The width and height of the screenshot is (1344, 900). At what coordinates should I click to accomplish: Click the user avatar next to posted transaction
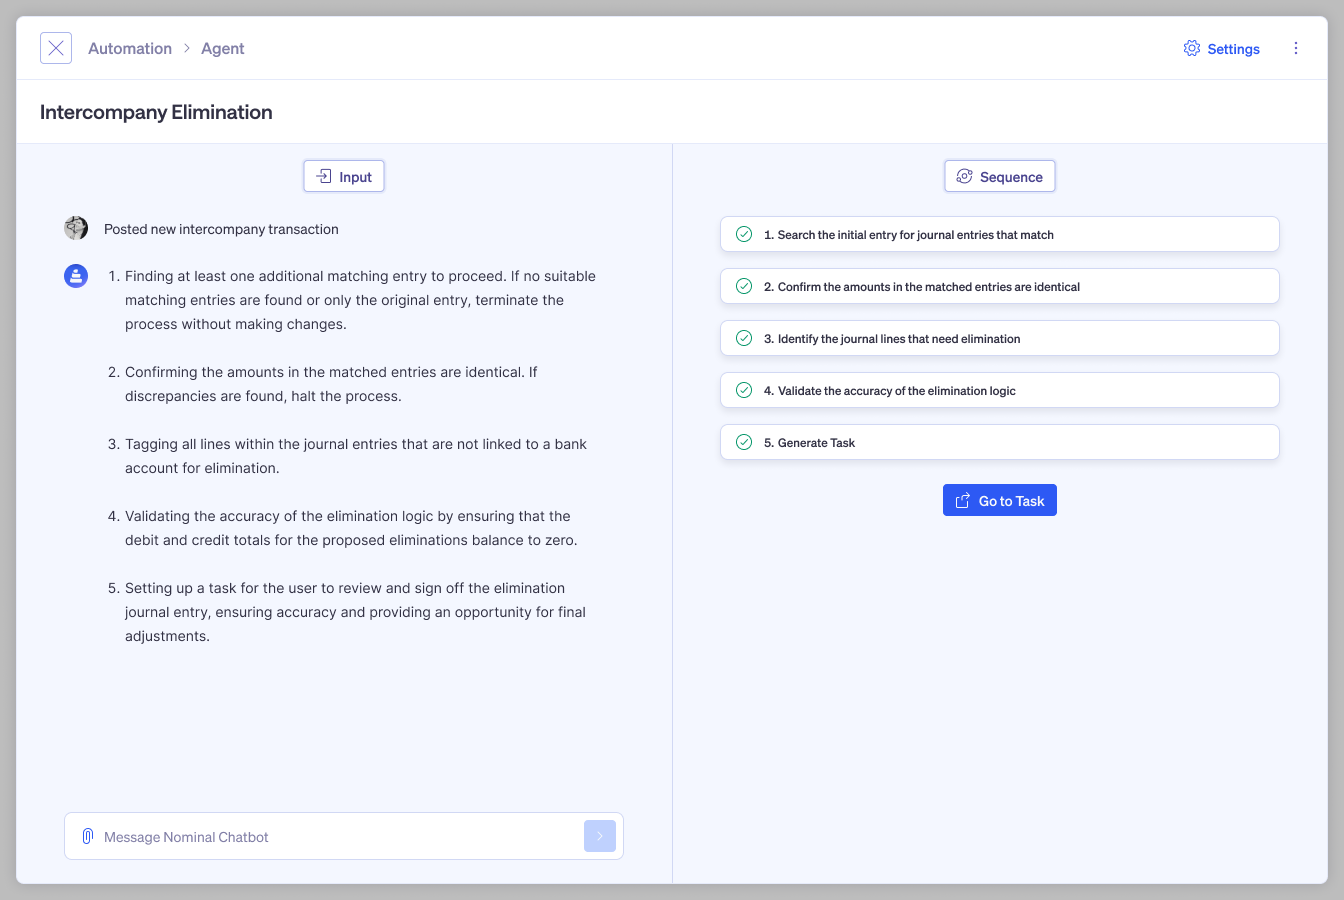point(75,228)
